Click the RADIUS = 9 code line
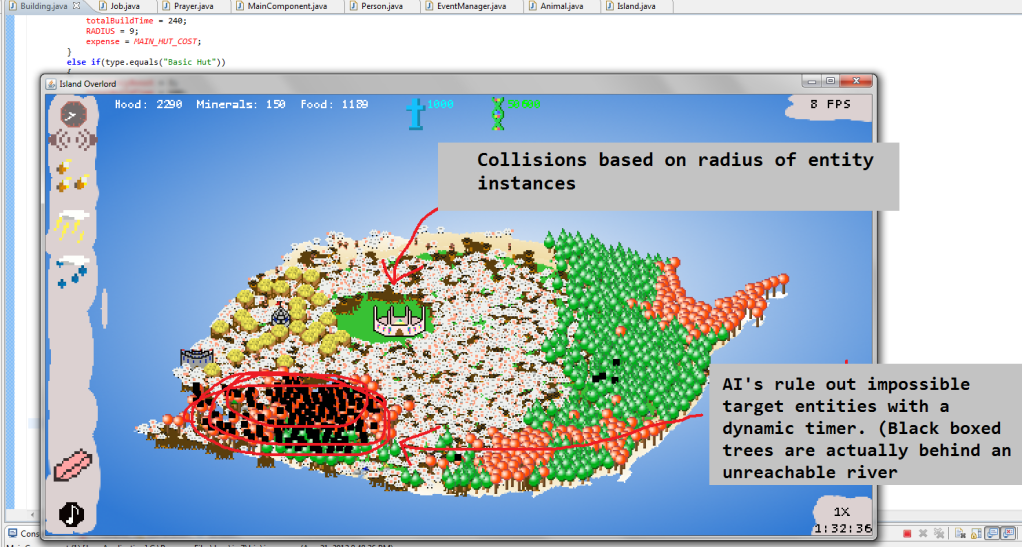Image resolution: width=1022 pixels, height=547 pixels. (113, 31)
